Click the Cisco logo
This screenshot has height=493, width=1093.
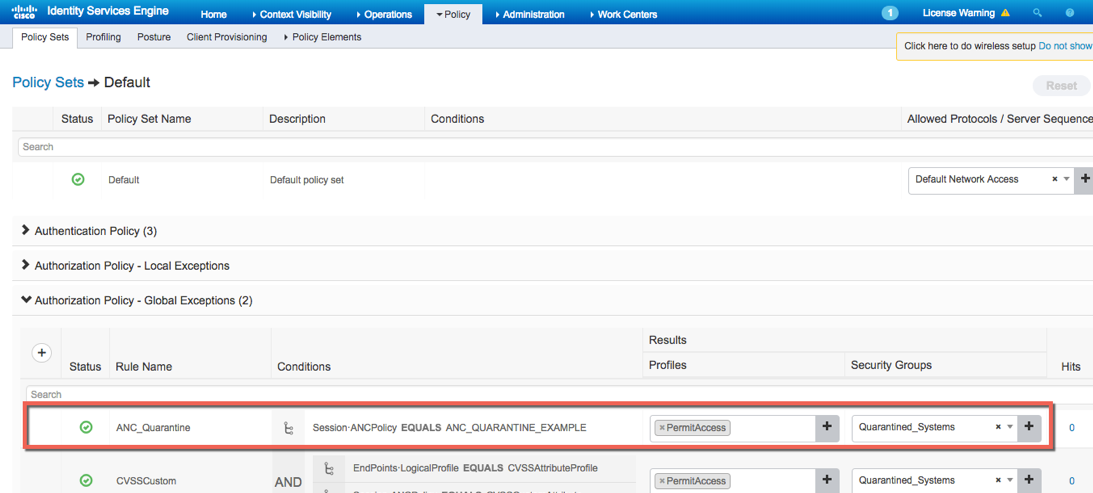click(24, 12)
